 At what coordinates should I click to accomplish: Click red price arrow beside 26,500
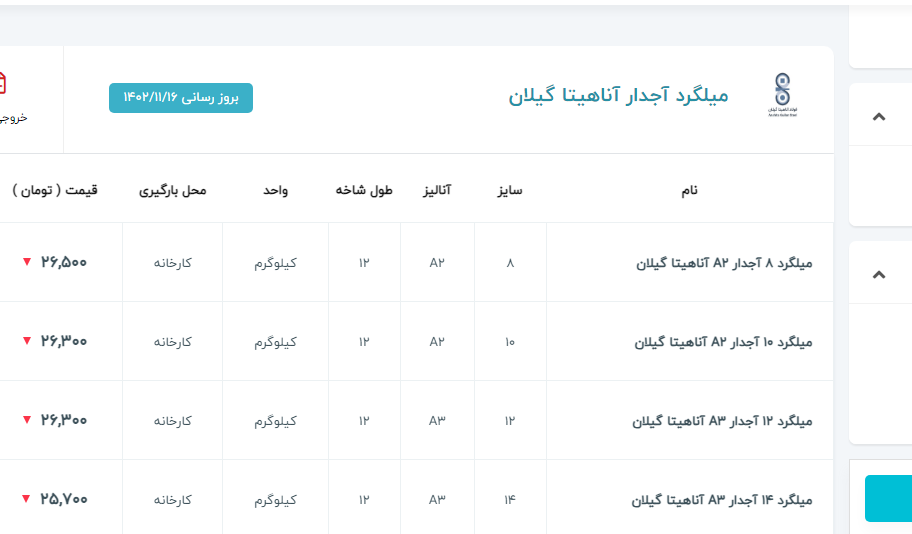pyautogui.click(x=27, y=263)
